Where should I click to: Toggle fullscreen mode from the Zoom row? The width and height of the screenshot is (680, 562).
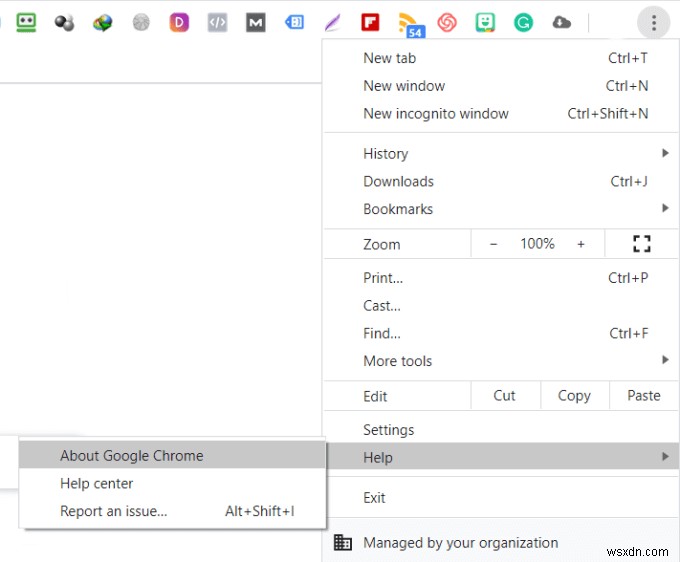click(x=642, y=244)
